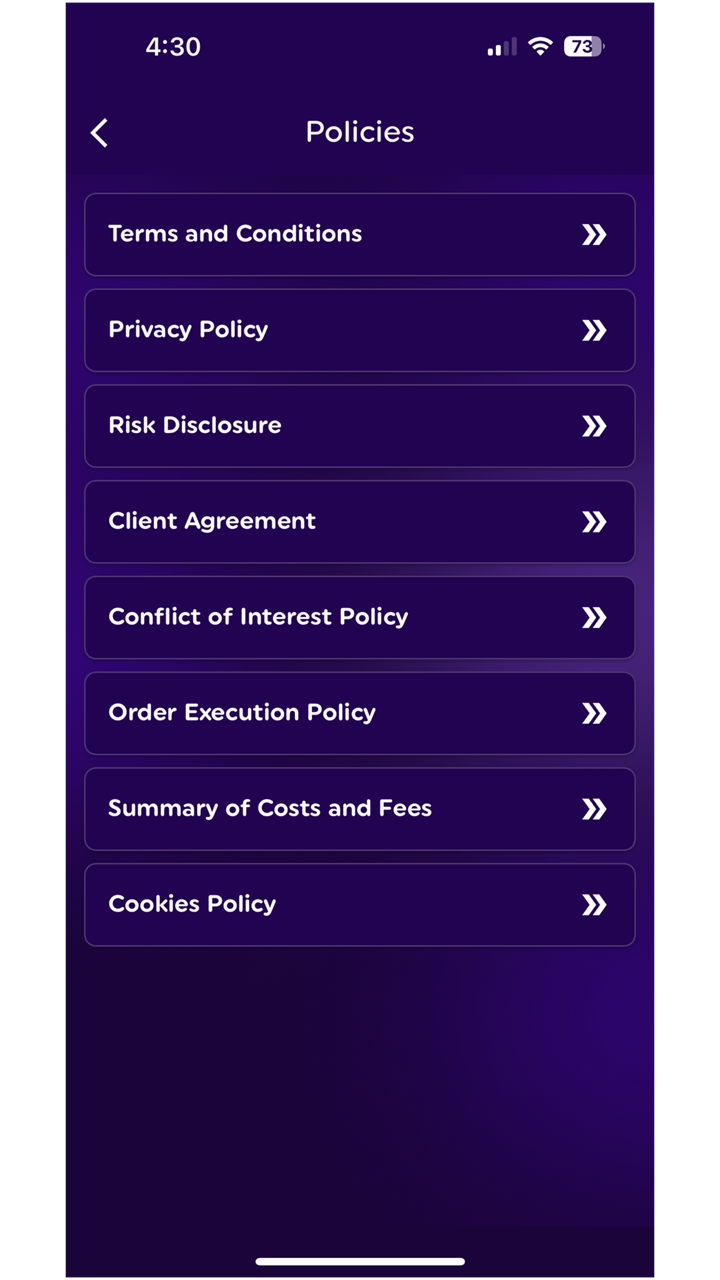Open the Privacy Policy entry
The width and height of the screenshot is (720, 1280).
(188, 330)
